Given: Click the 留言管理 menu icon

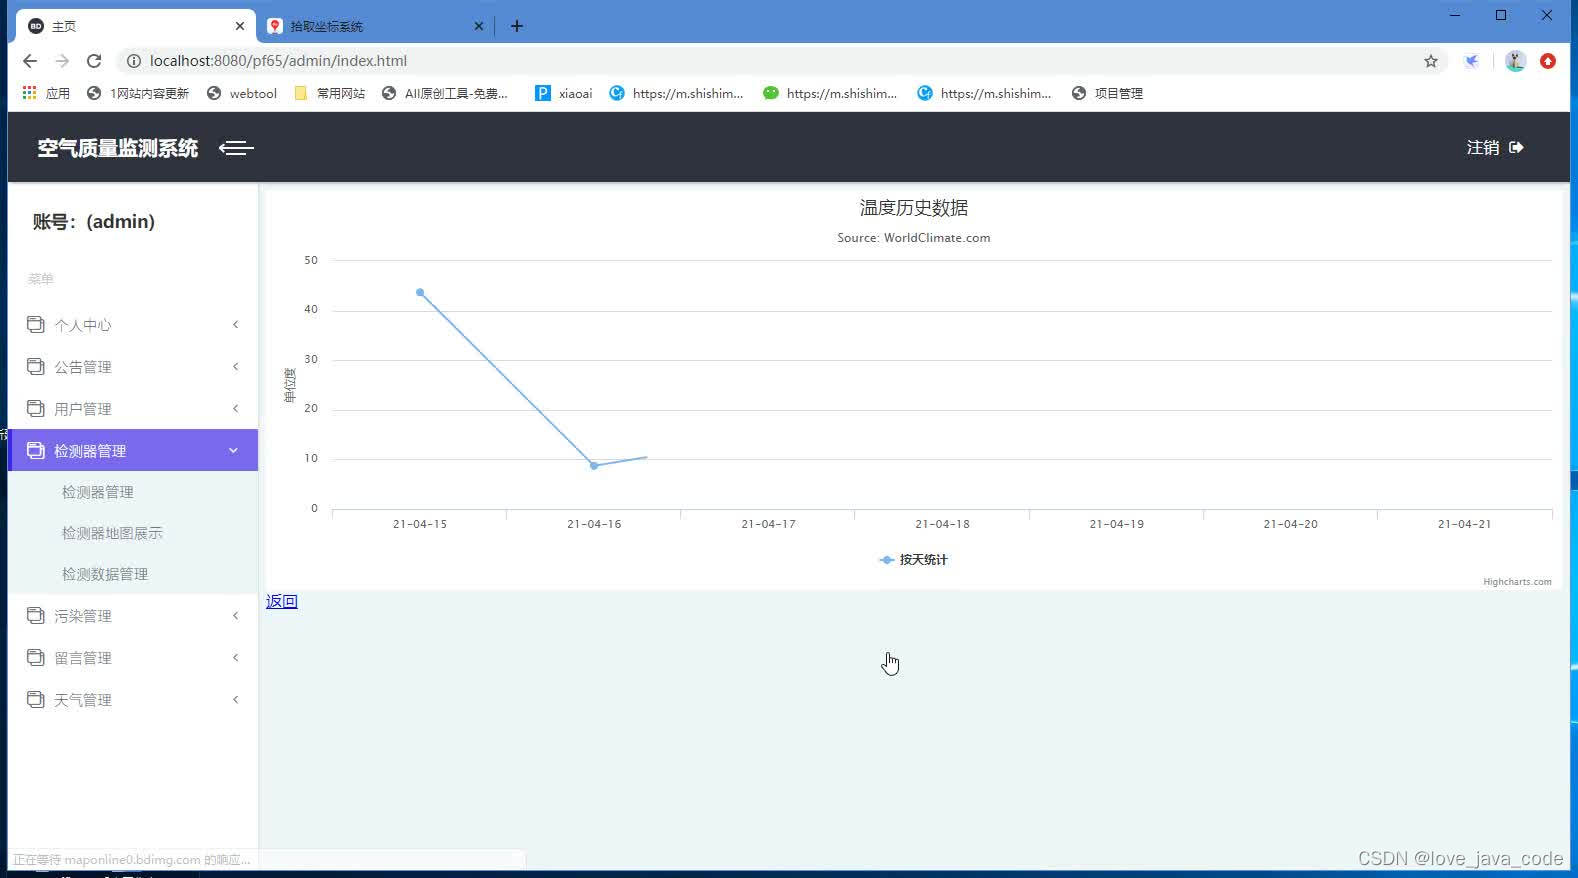Looking at the screenshot, I should [x=36, y=657].
